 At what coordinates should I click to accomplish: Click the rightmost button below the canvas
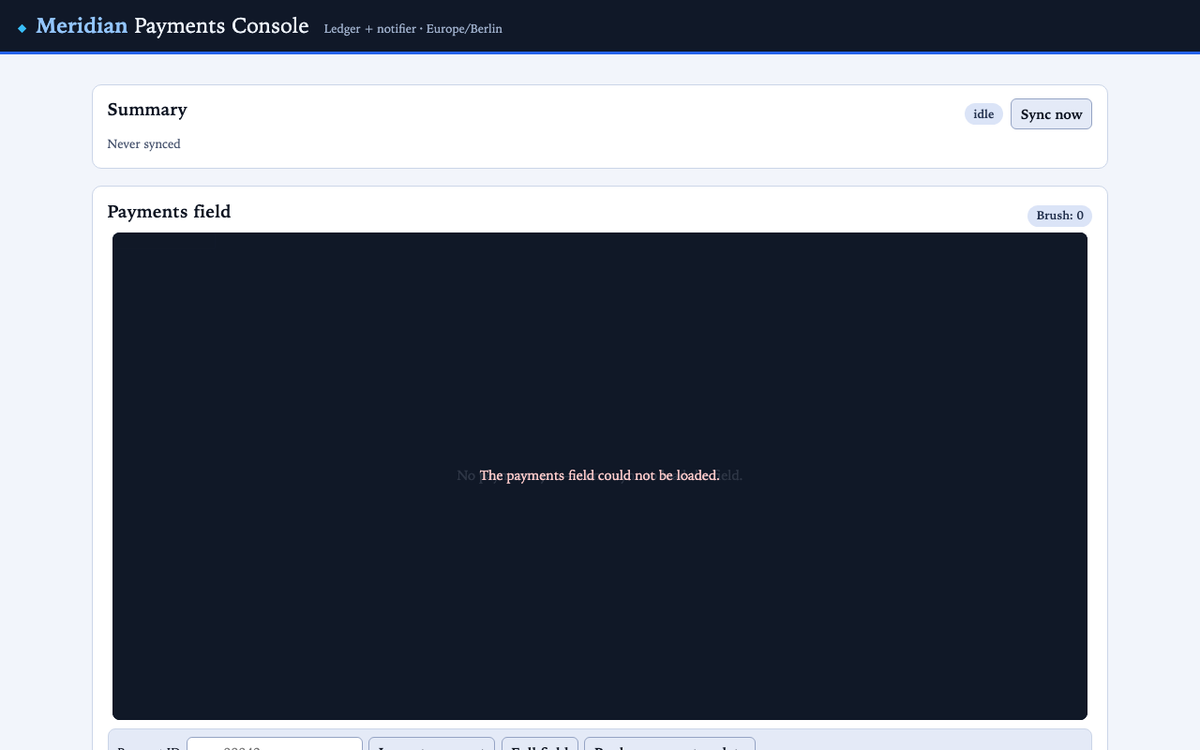point(670,746)
